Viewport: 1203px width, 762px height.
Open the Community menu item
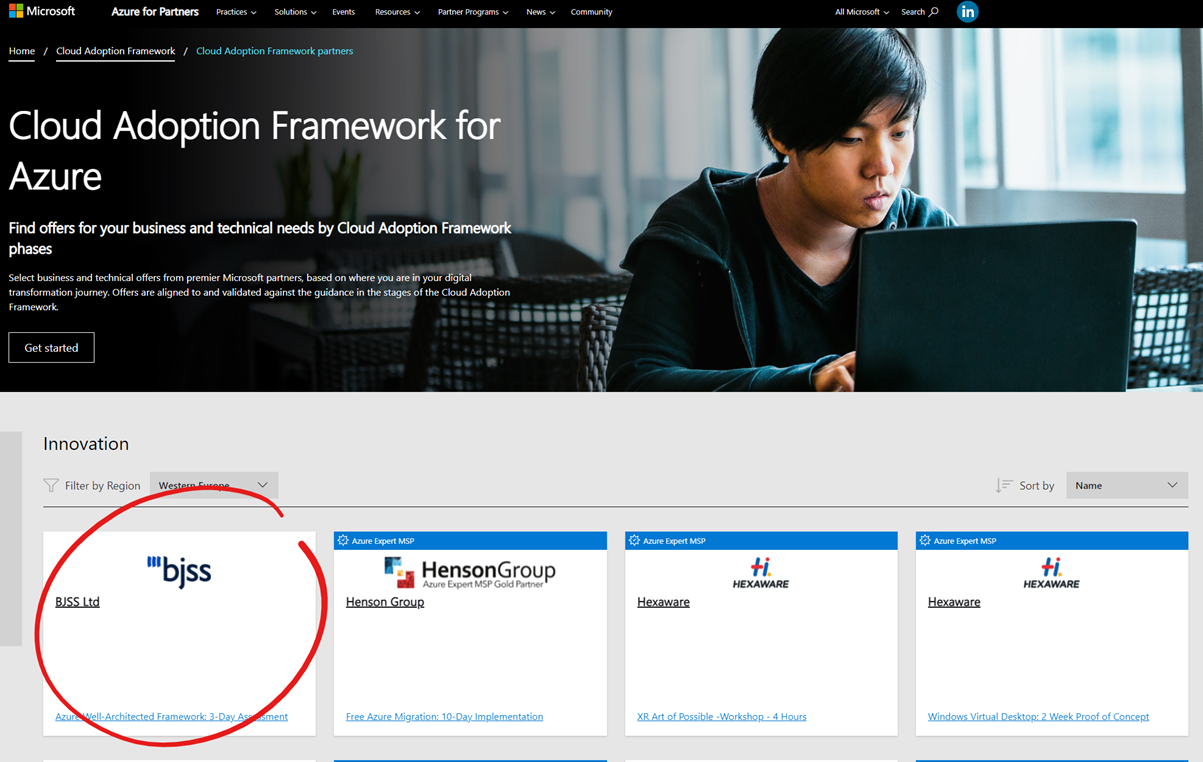click(591, 12)
